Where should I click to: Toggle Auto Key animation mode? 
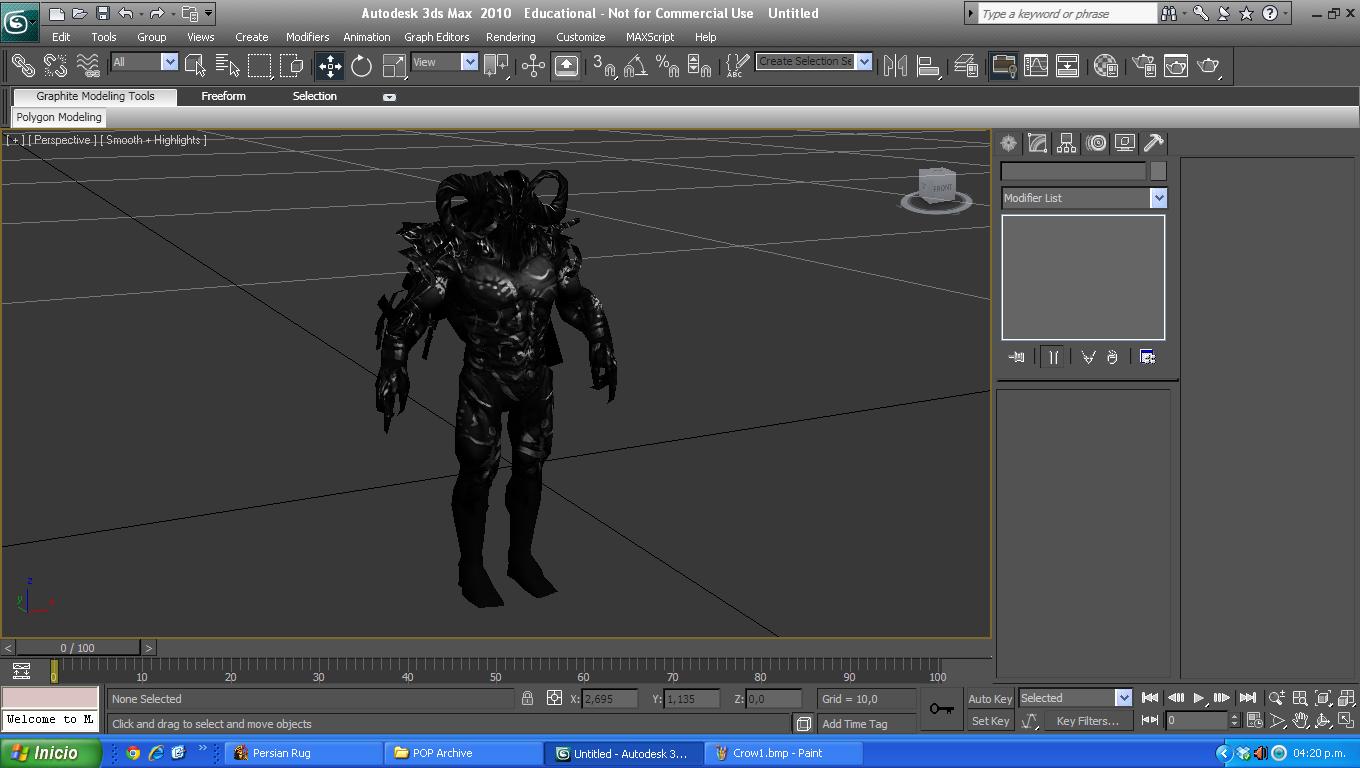click(x=990, y=699)
